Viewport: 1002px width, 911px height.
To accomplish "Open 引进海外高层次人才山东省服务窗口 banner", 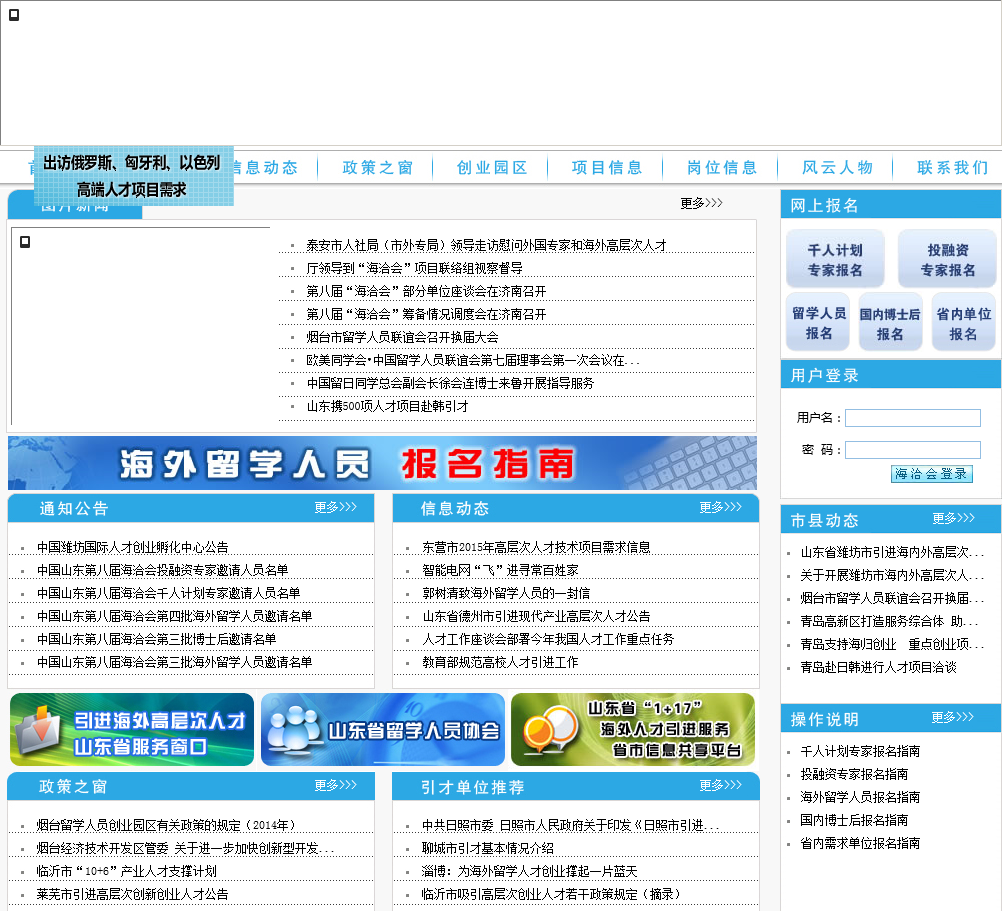I will pos(132,730).
